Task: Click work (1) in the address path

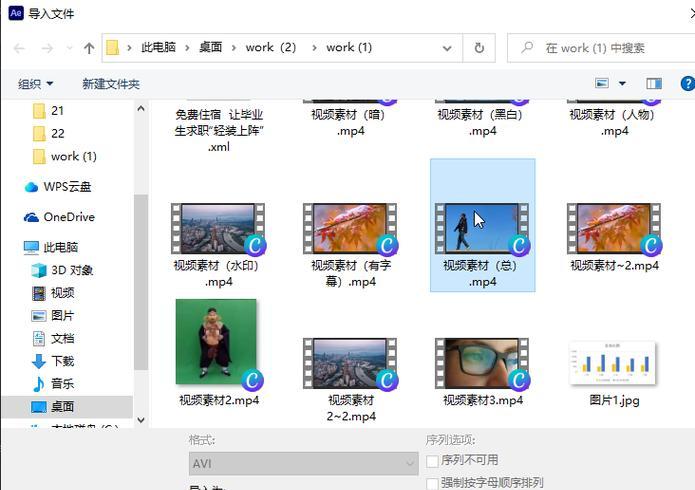Action: pos(349,47)
